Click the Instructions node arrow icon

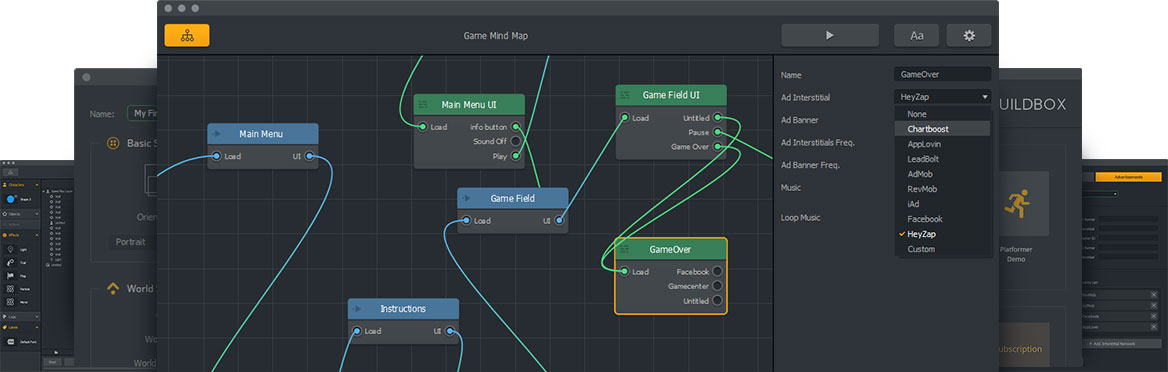358,309
